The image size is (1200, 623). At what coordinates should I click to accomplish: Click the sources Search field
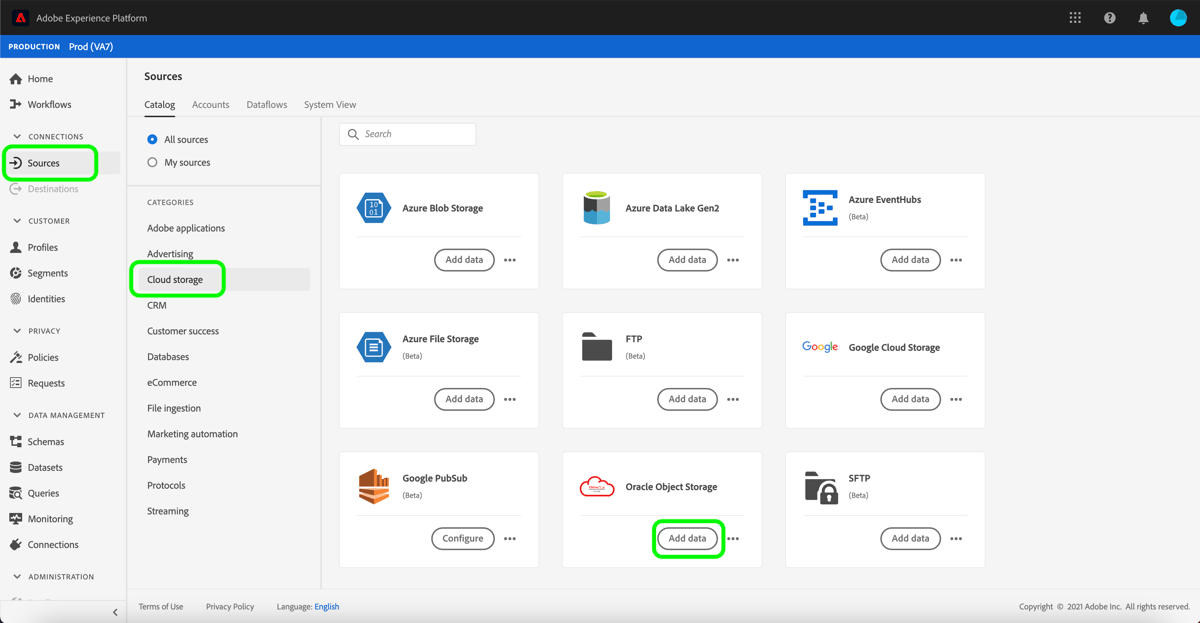click(x=407, y=134)
